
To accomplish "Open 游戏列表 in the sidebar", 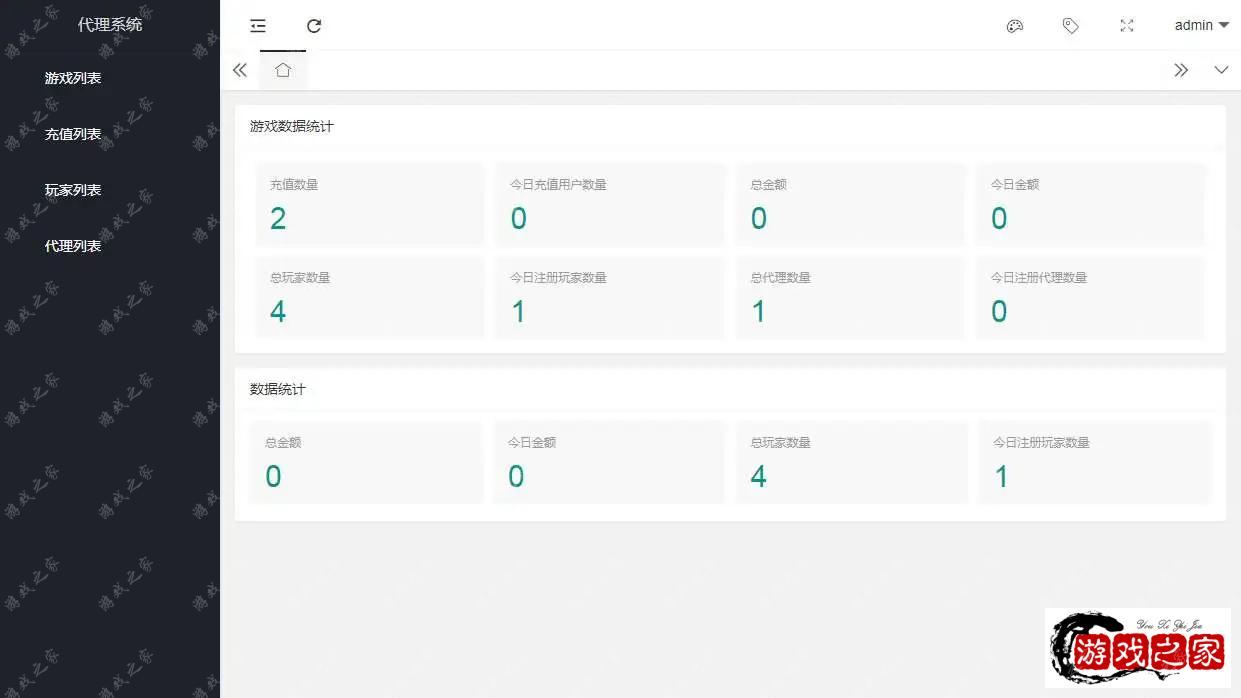I will pyautogui.click(x=73, y=78).
